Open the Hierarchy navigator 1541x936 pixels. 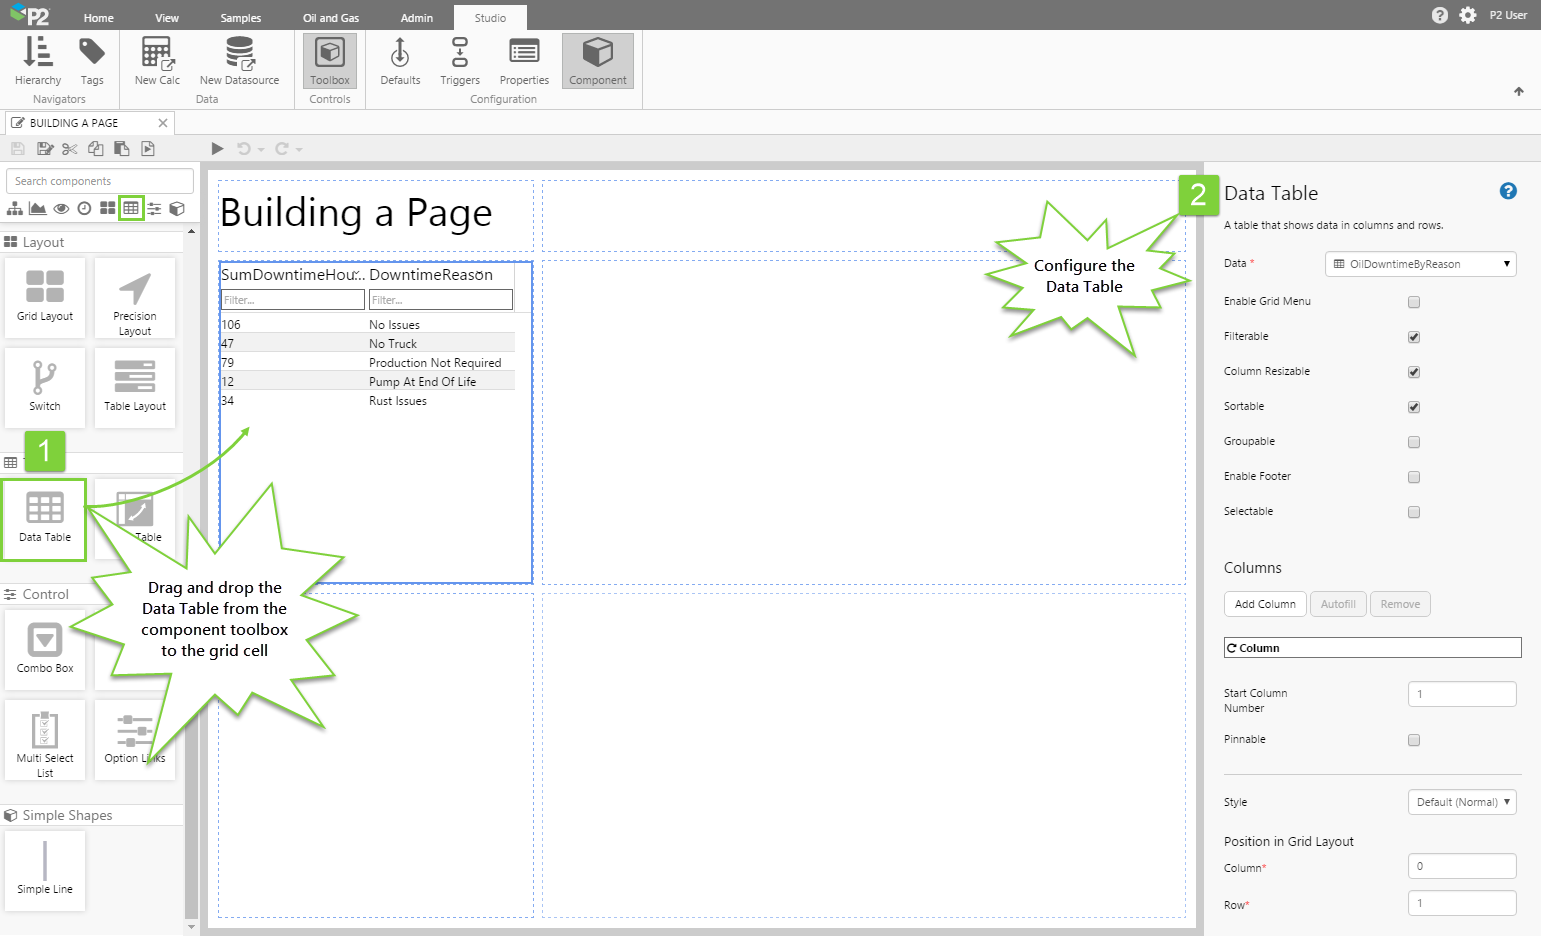38,61
